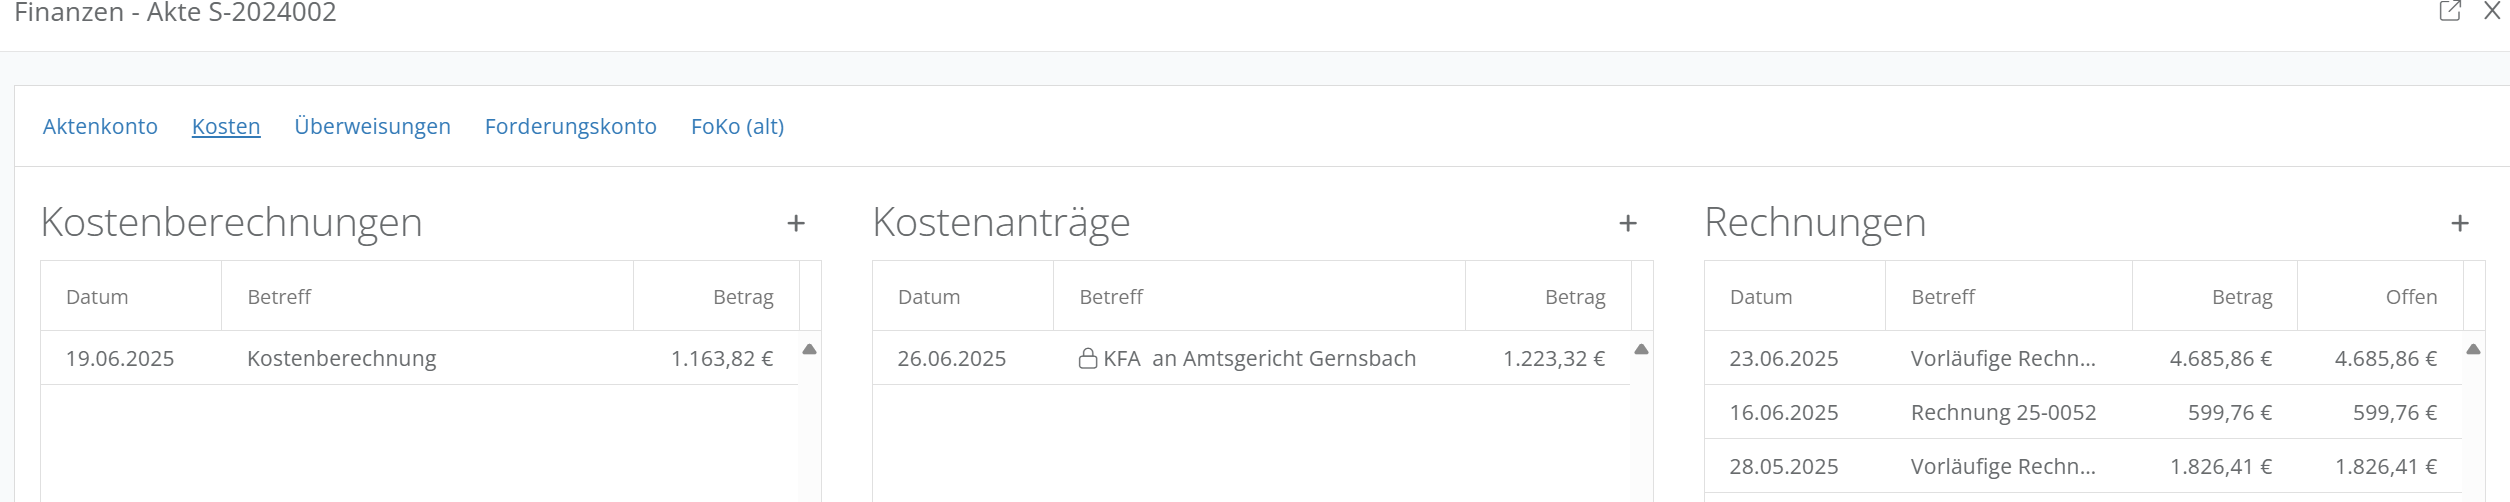Add a new Rechnung with plus icon

click(2460, 224)
